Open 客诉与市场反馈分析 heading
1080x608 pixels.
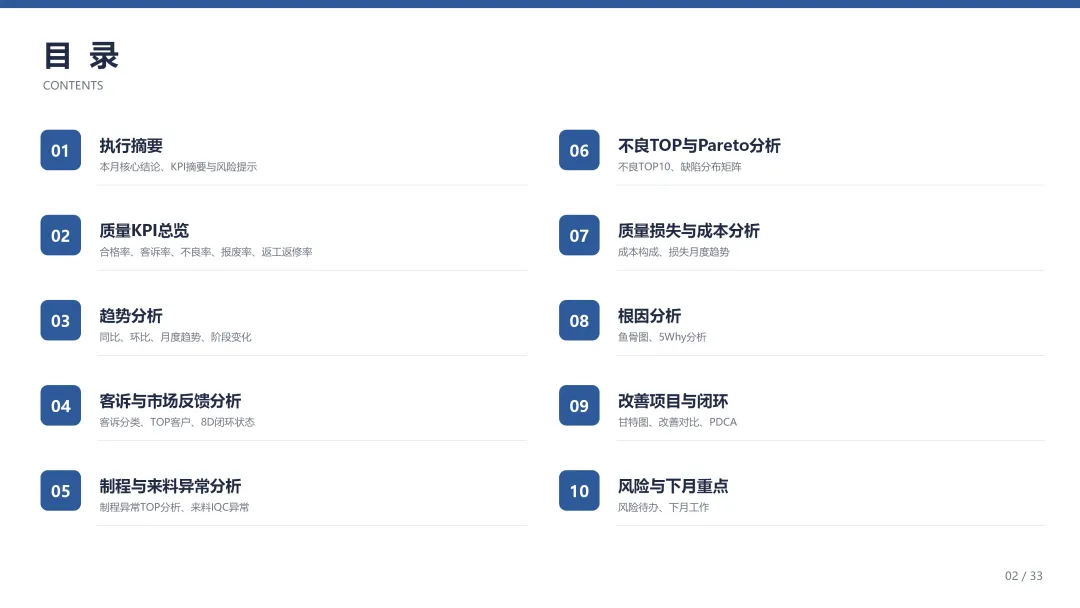170,401
